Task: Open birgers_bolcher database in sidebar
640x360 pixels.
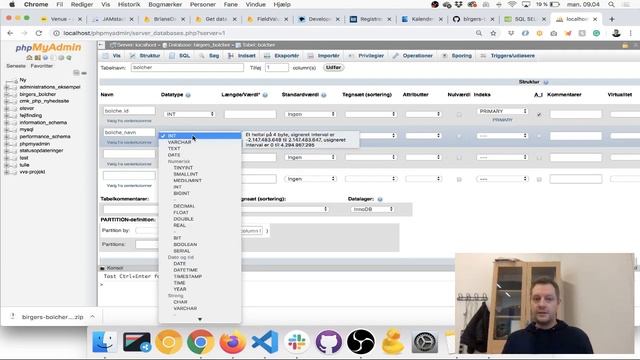Action: (x=38, y=94)
